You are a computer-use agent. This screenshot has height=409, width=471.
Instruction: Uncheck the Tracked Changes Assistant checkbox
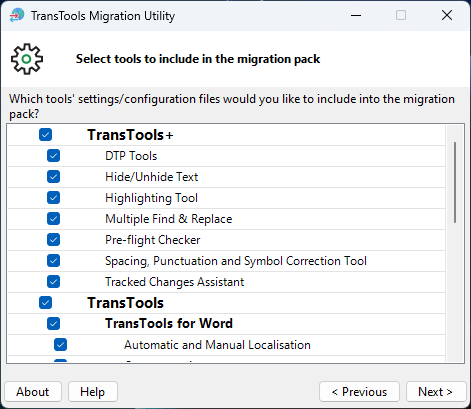coord(53,282)
